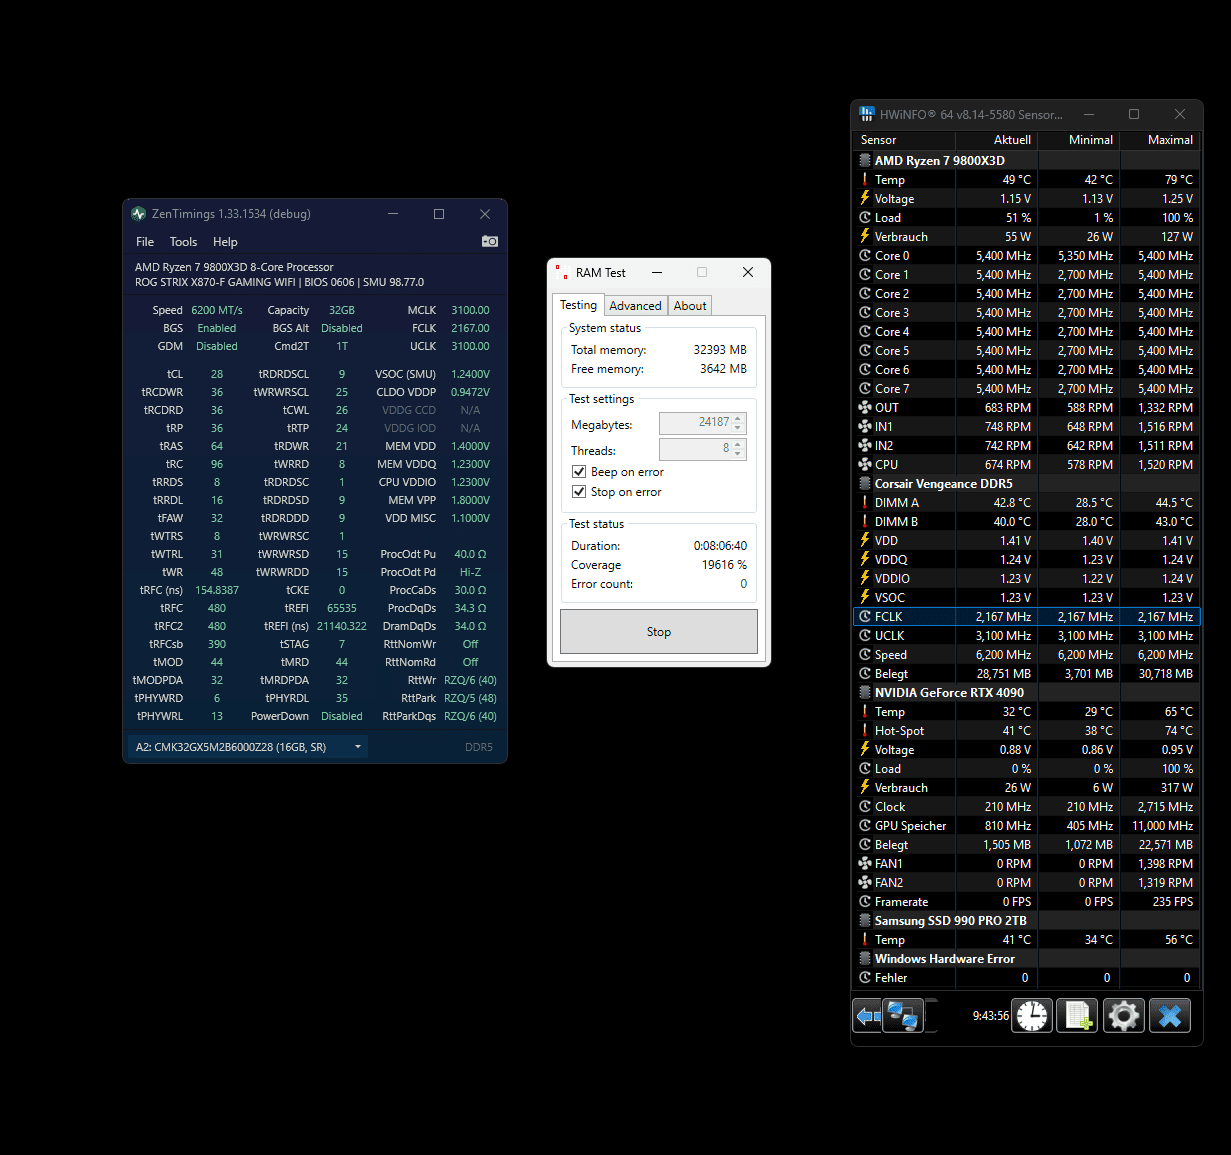
Task: Select the GPU Clock sensor row
Action: [1026, 807]
